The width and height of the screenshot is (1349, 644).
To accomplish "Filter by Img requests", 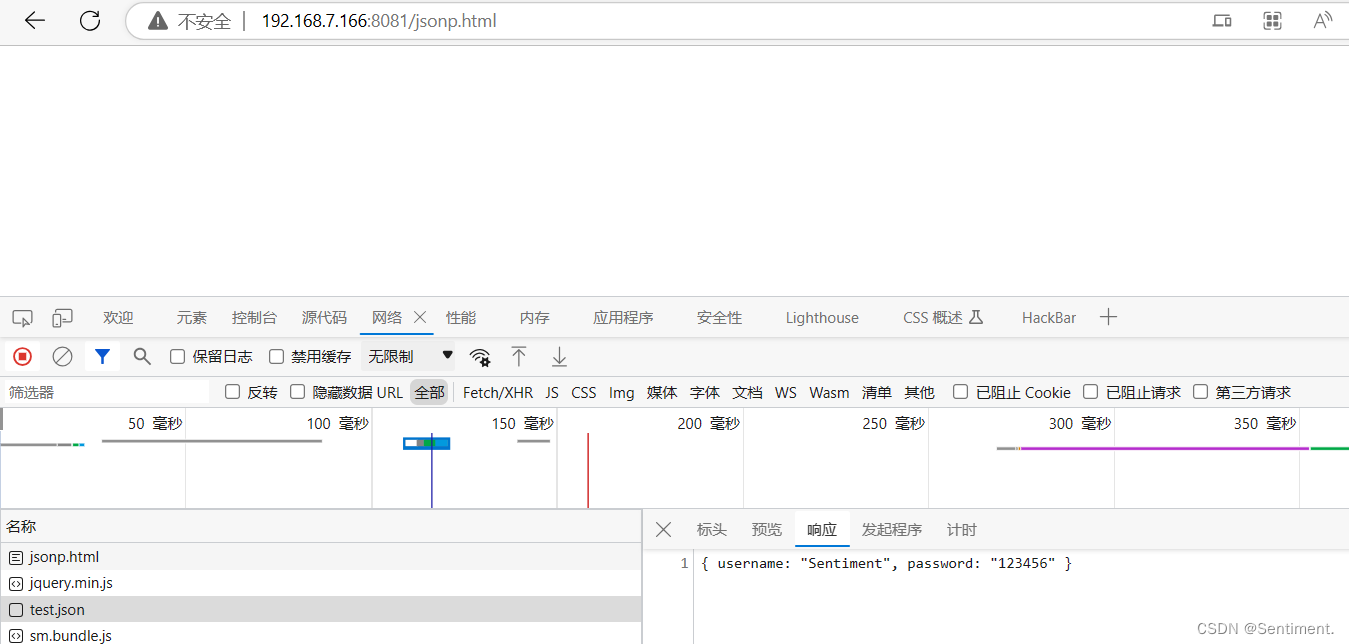I will point(622,393).
